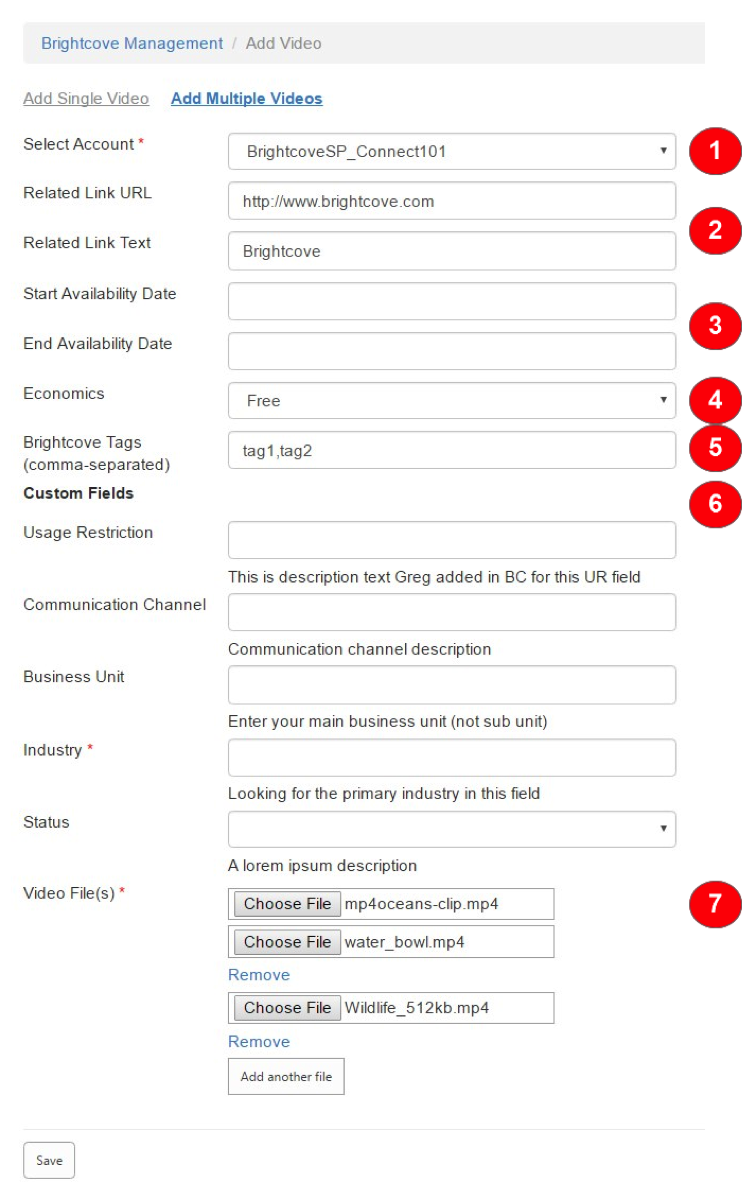743x1200 pixels.
Task: Click the Start Availability Date field
Action: click(451, 301)
